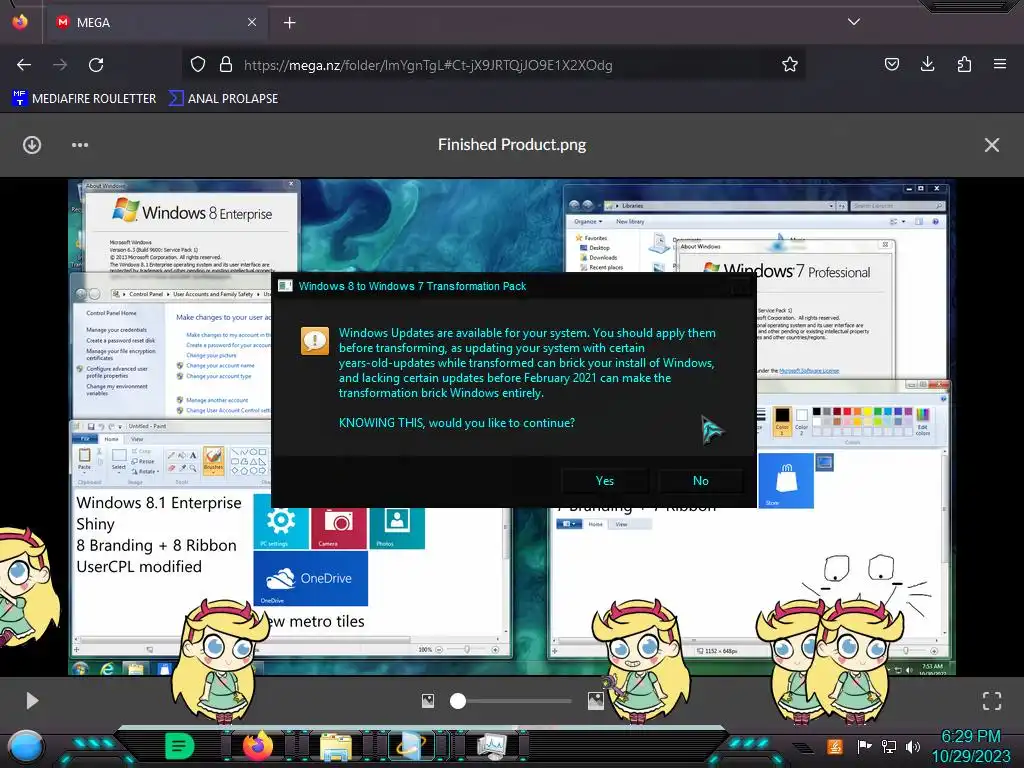
Task: Open the tracking protection shield panel
Action: click(x=198, y=65)
